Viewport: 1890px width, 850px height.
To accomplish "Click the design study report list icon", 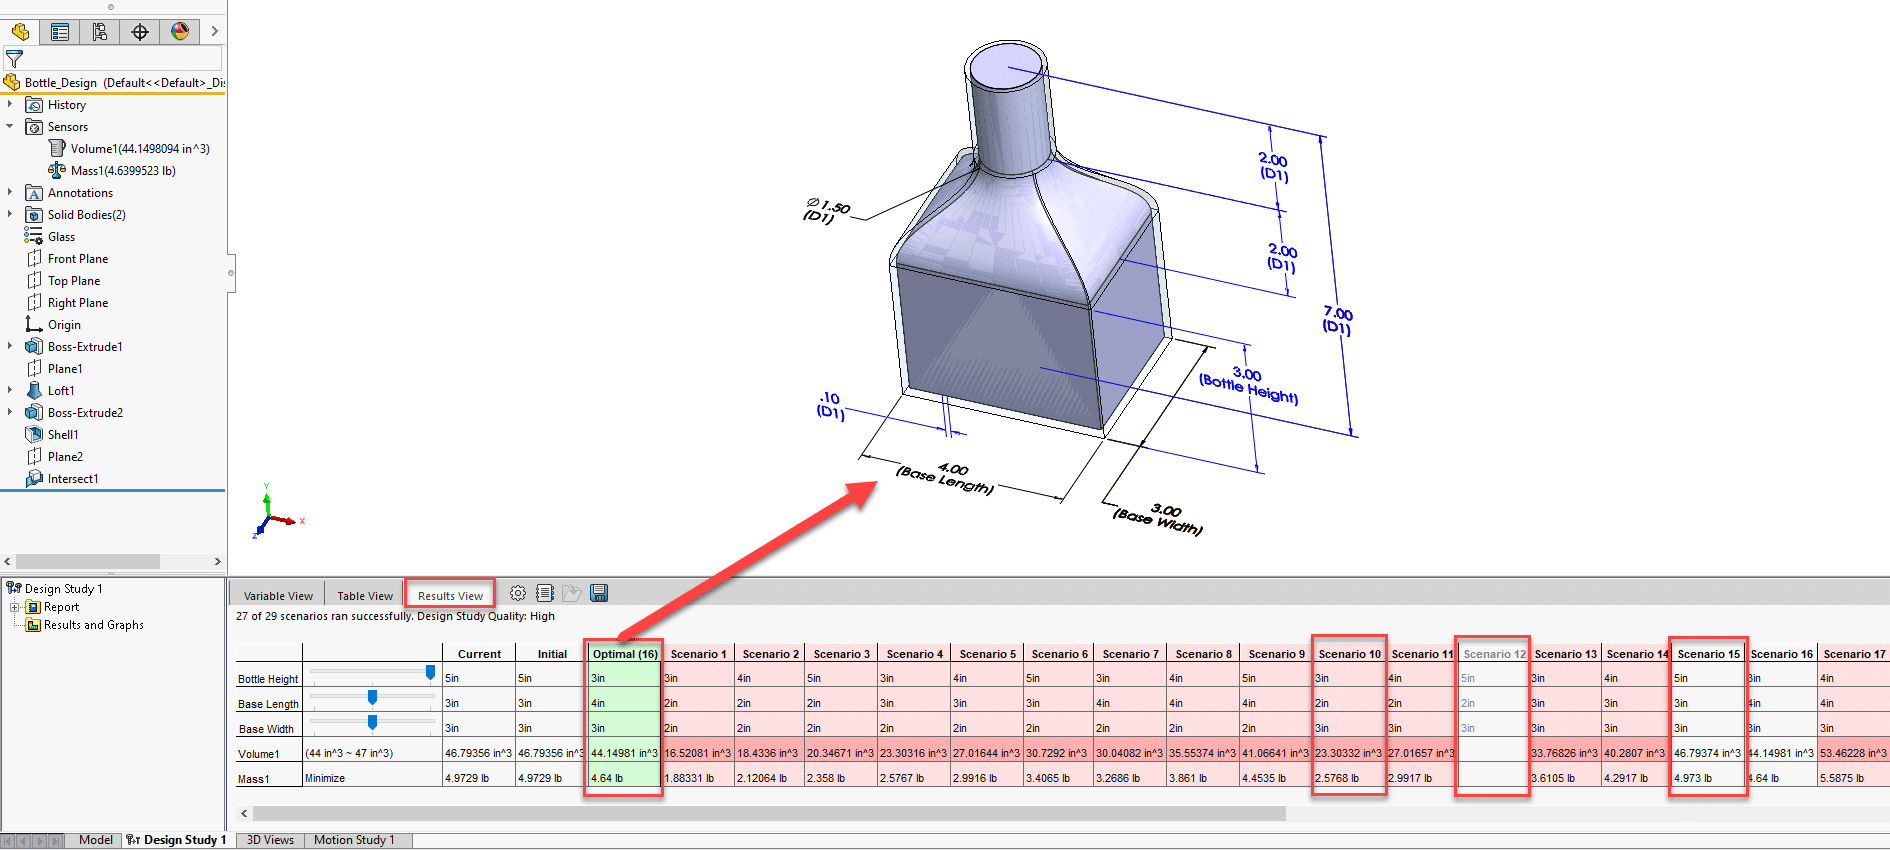I will 545,593.
